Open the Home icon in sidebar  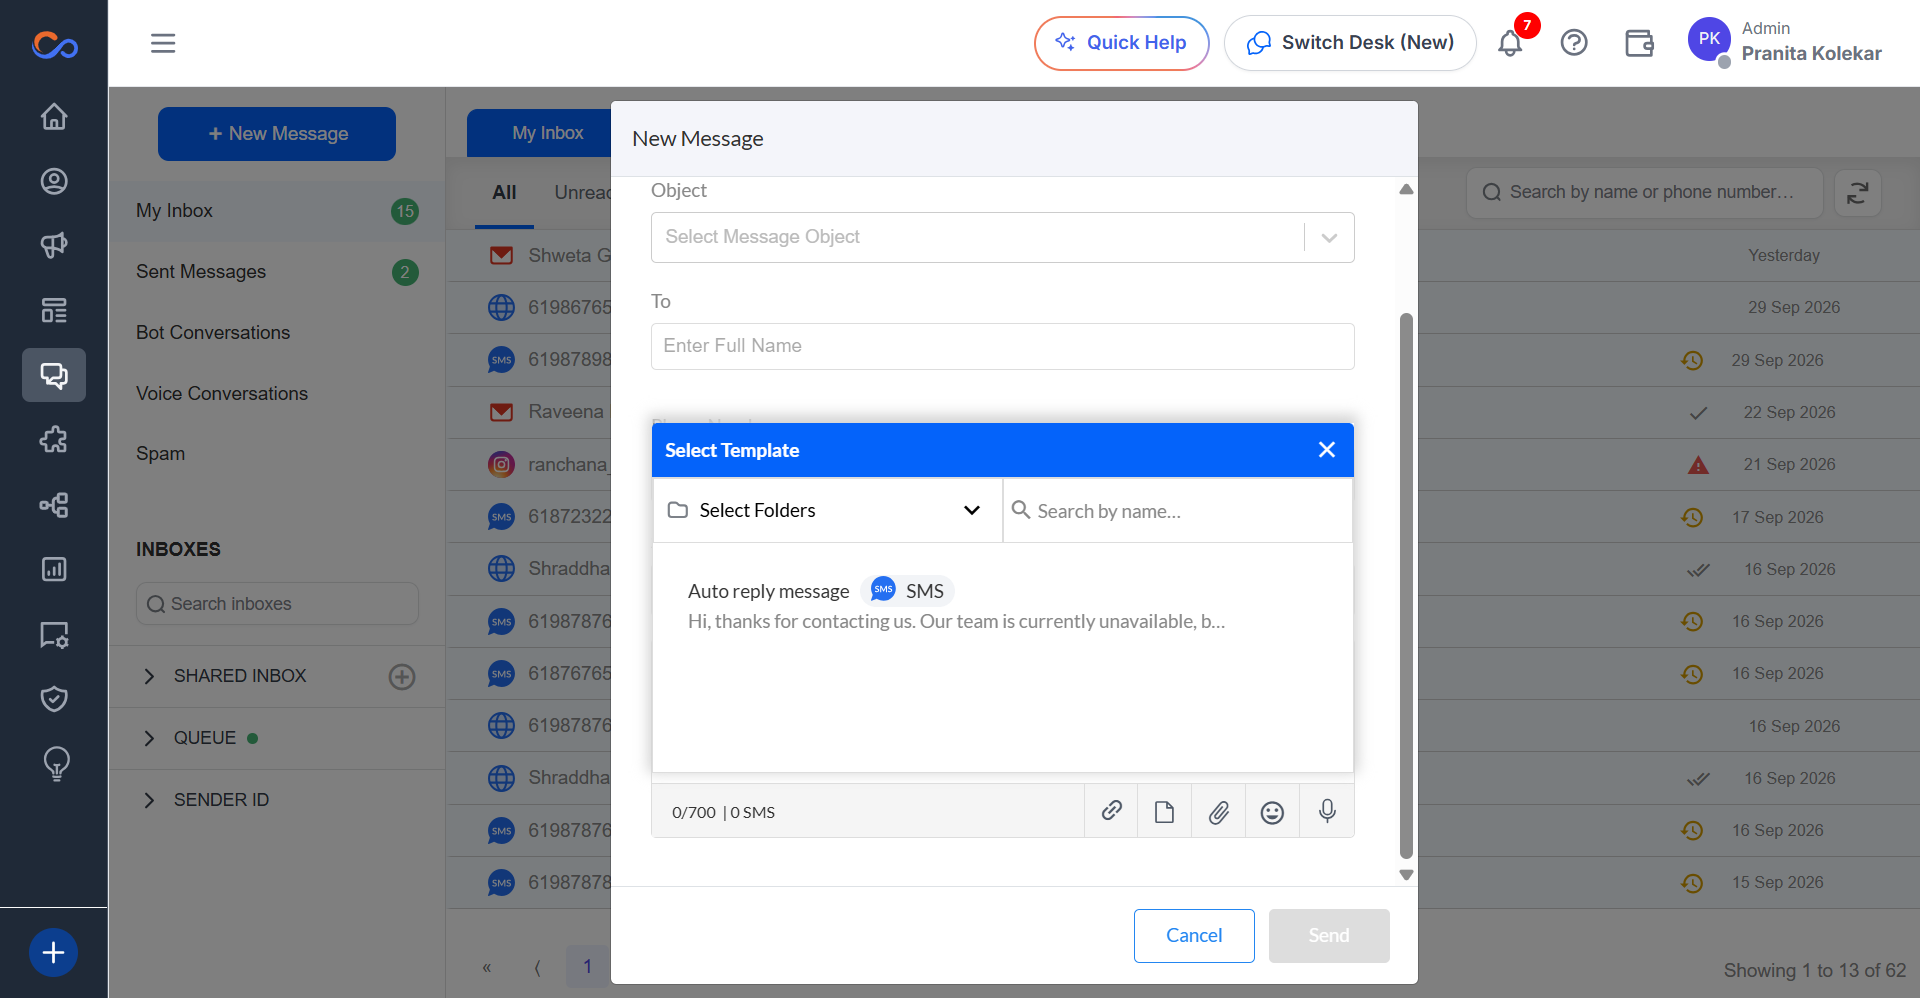pyautogui.click(x=54, y=117)
